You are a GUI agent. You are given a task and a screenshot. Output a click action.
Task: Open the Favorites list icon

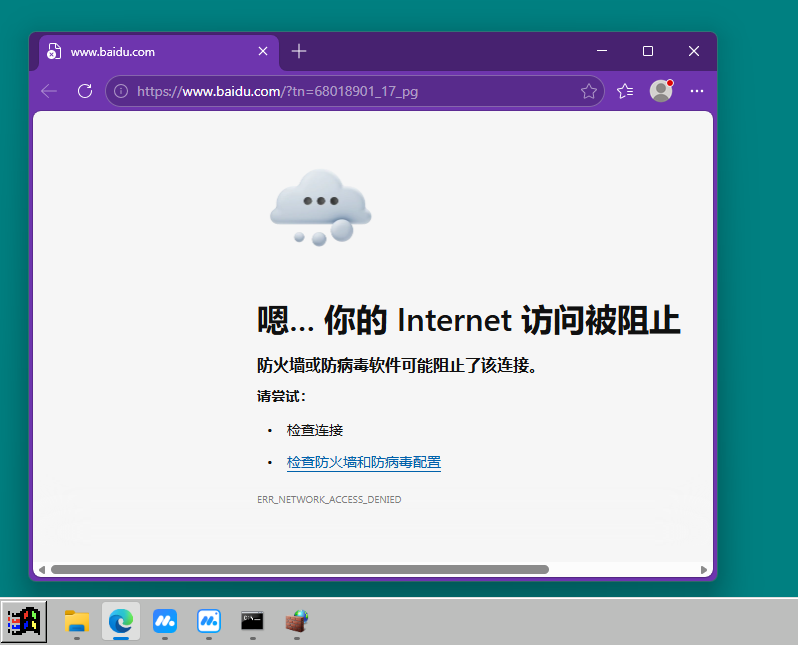pos(625,91)
